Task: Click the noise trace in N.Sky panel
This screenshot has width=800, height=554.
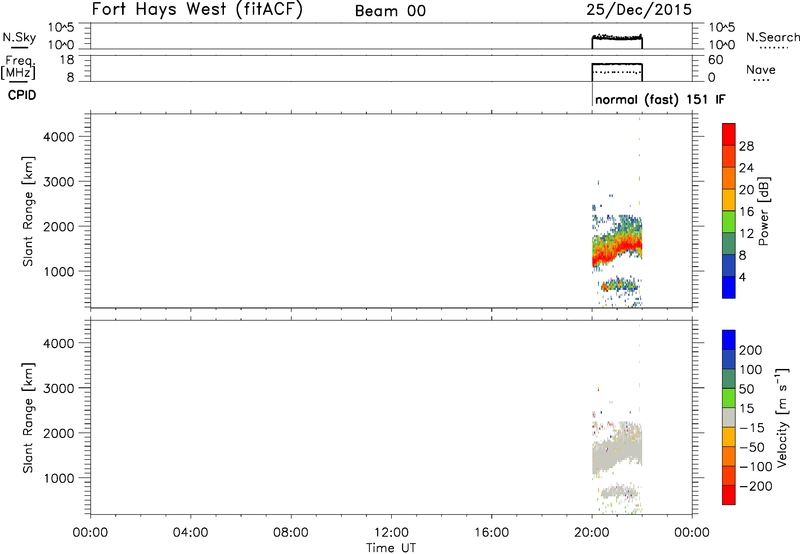Action: [x=617, y=37]
